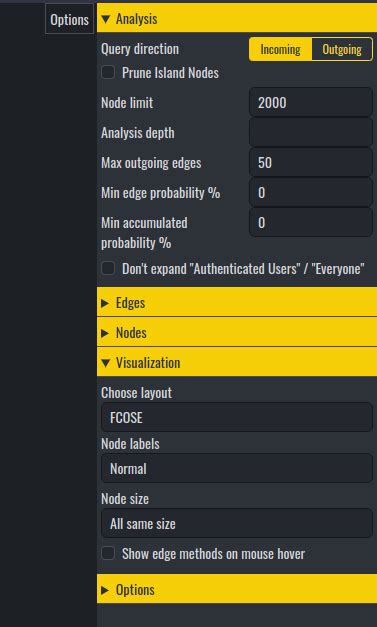Select the Options side tab
This screenshot has width=377, height=627.
(70, 19)
